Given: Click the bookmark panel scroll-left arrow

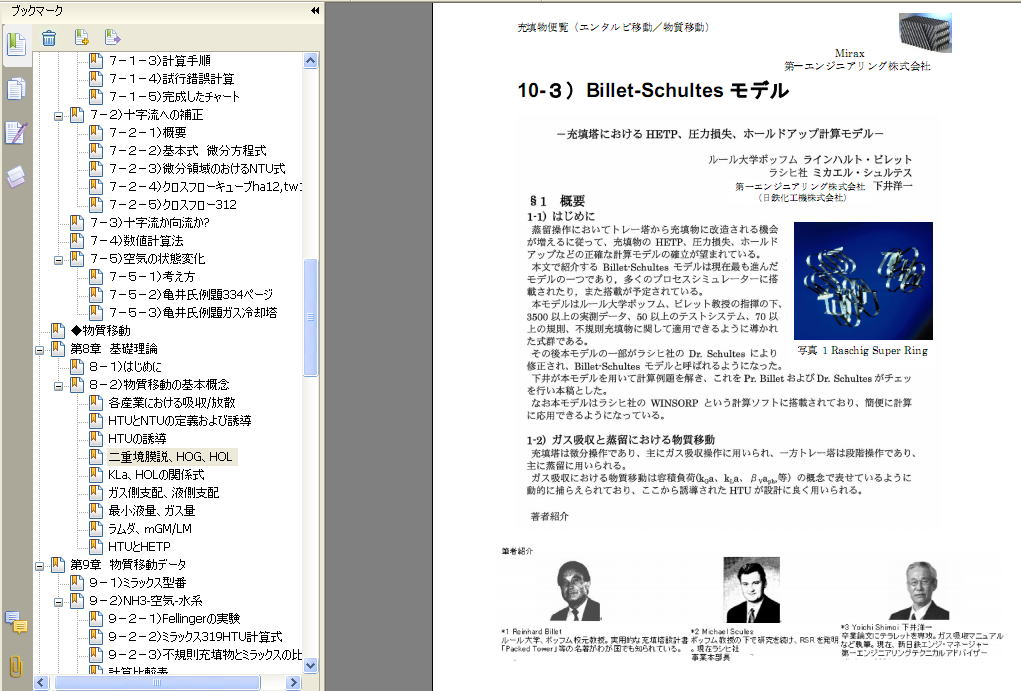Looking at the screenshot, I should coord(41,683).
